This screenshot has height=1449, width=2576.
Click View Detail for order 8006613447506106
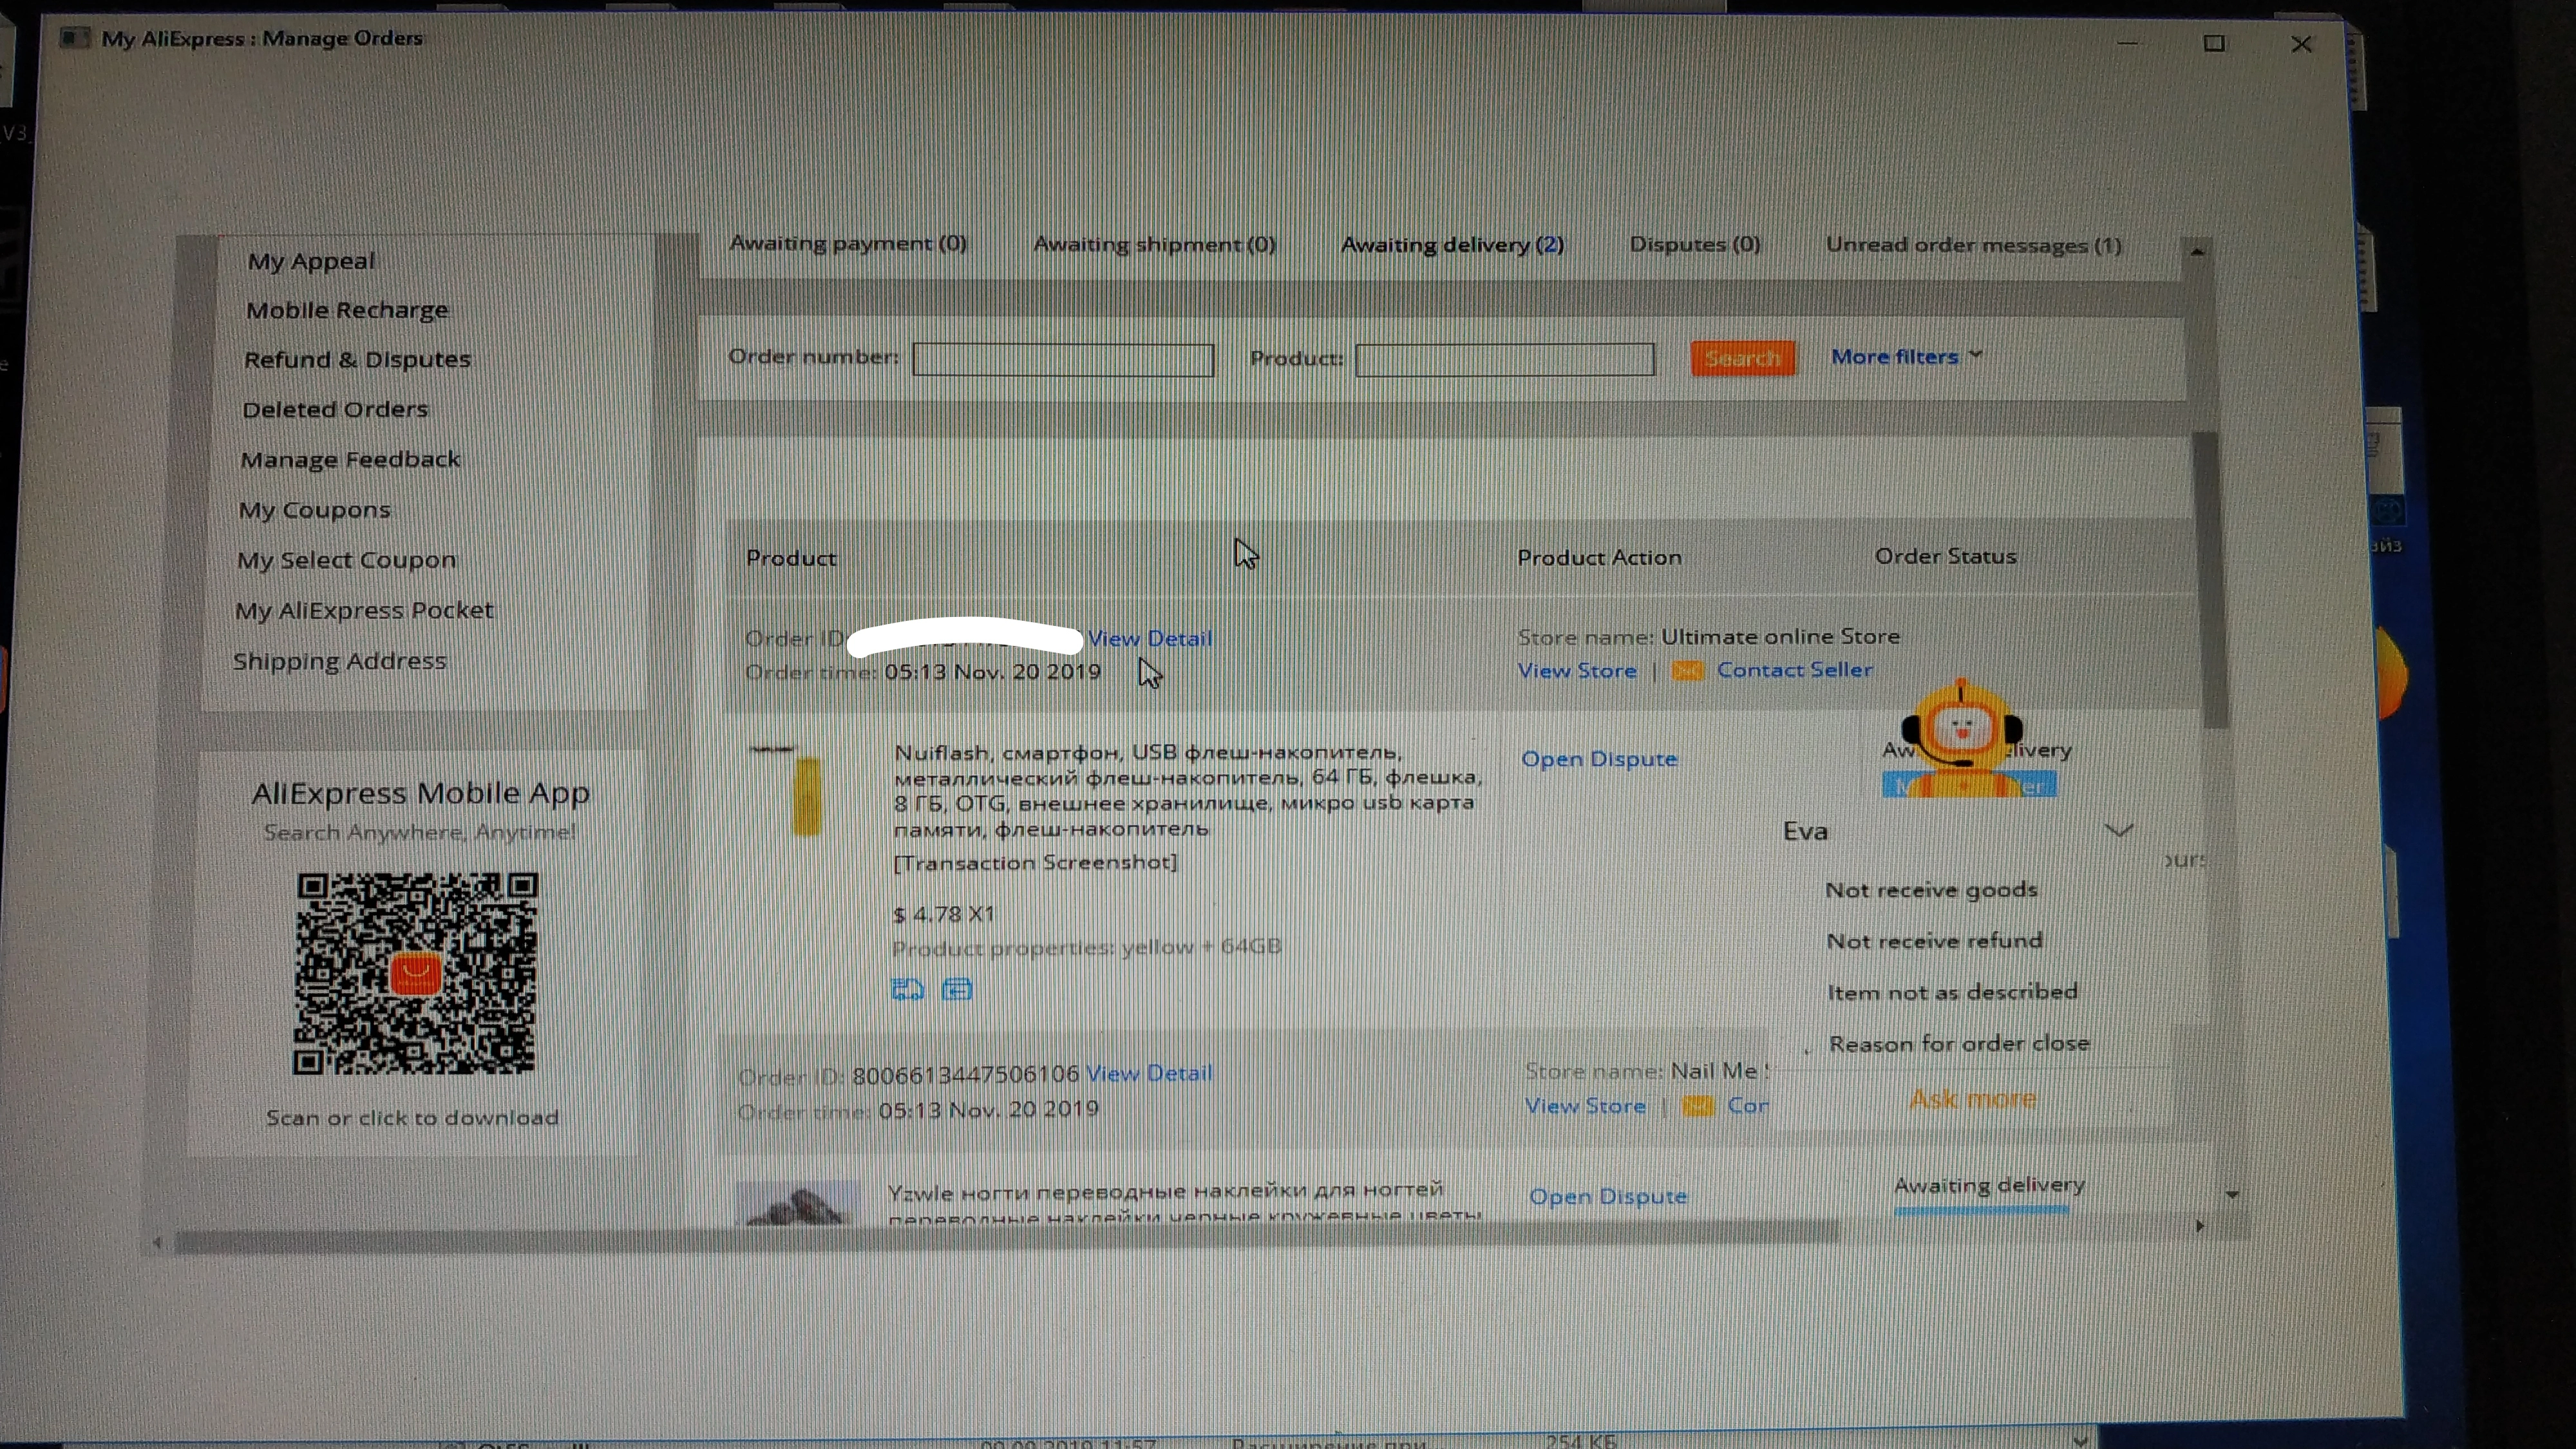click(1149, 1073)
